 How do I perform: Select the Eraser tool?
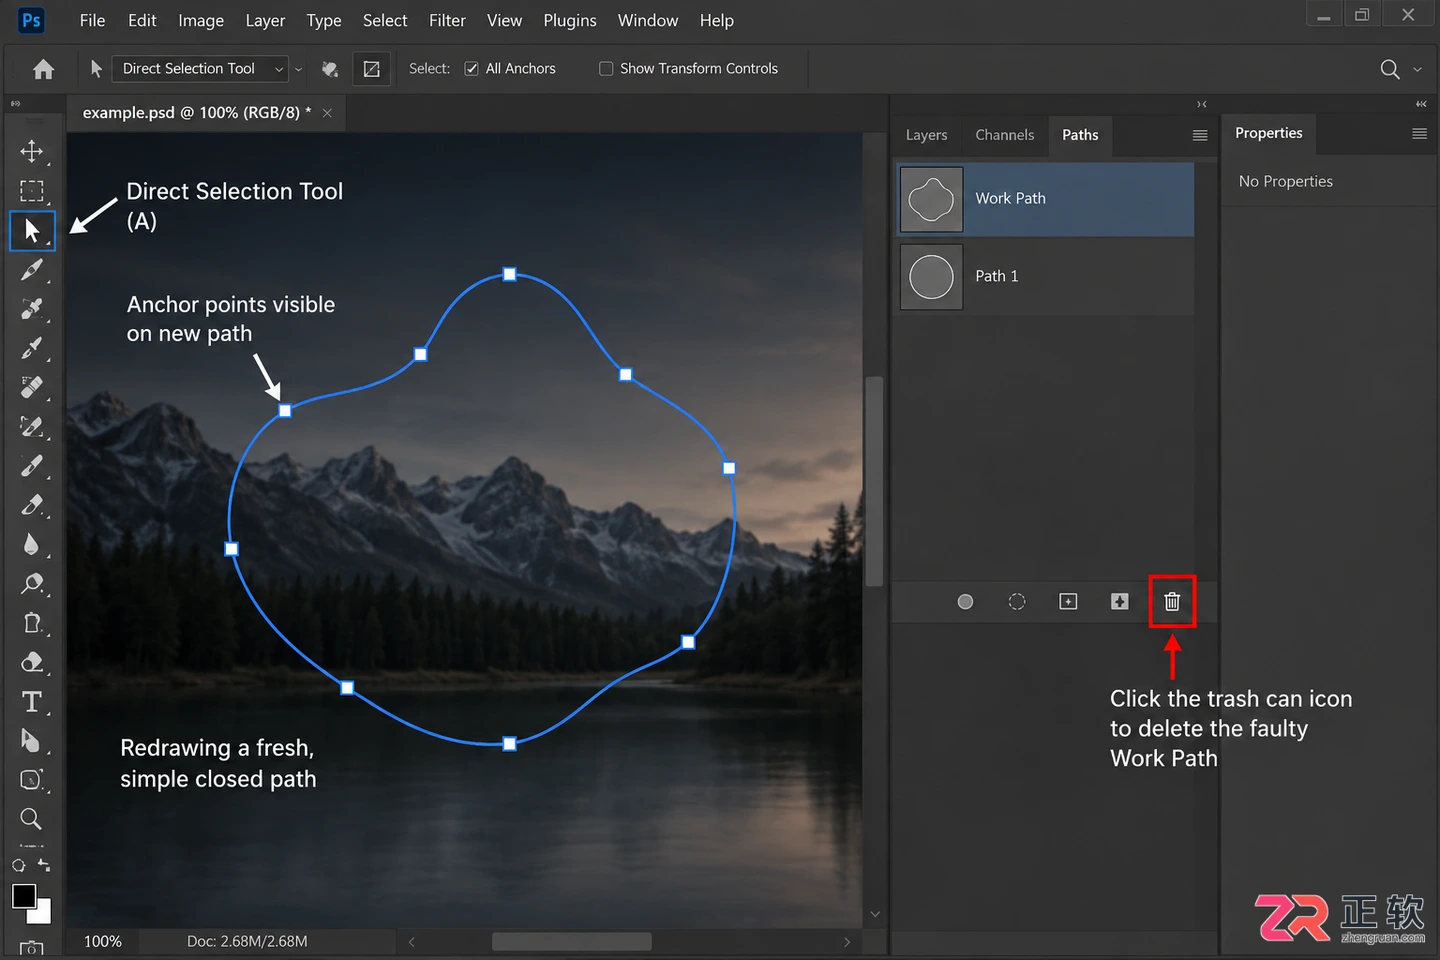point(31,662)
